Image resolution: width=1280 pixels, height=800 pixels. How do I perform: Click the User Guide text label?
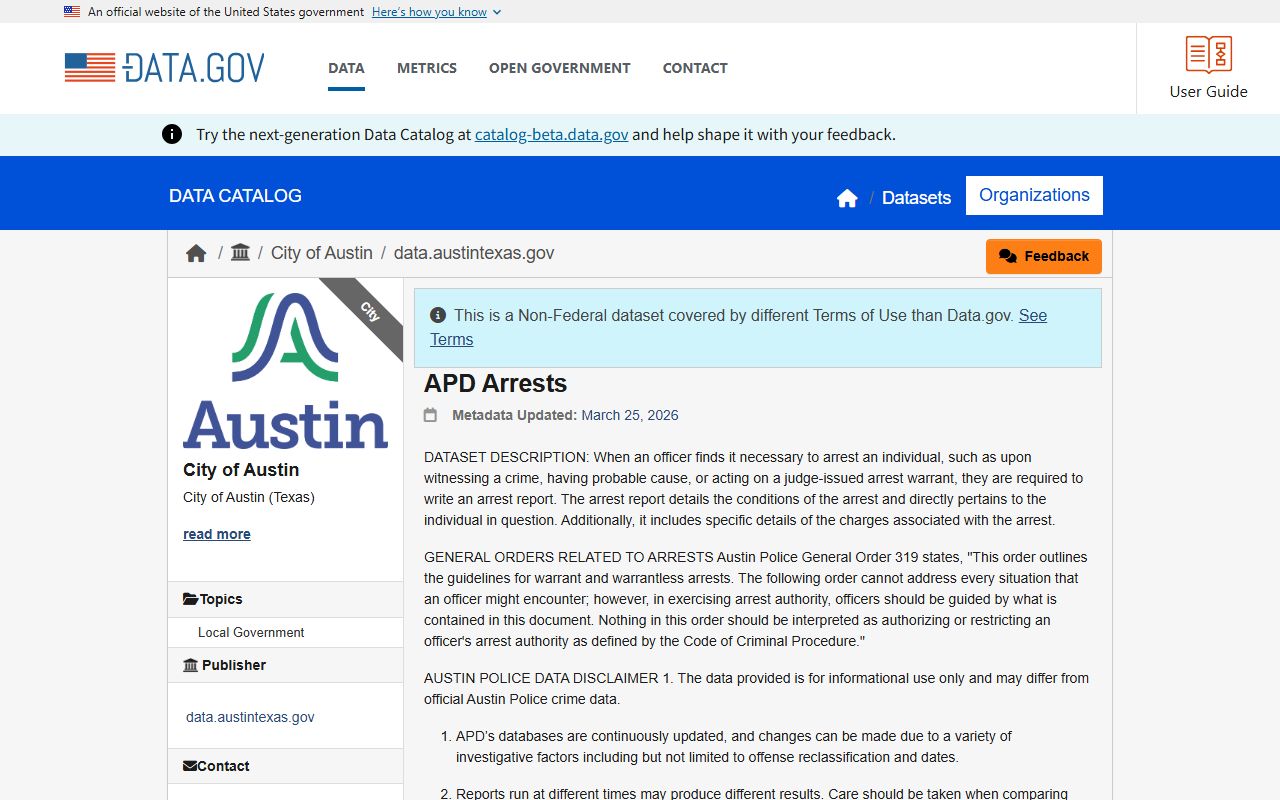point(1208,91)
